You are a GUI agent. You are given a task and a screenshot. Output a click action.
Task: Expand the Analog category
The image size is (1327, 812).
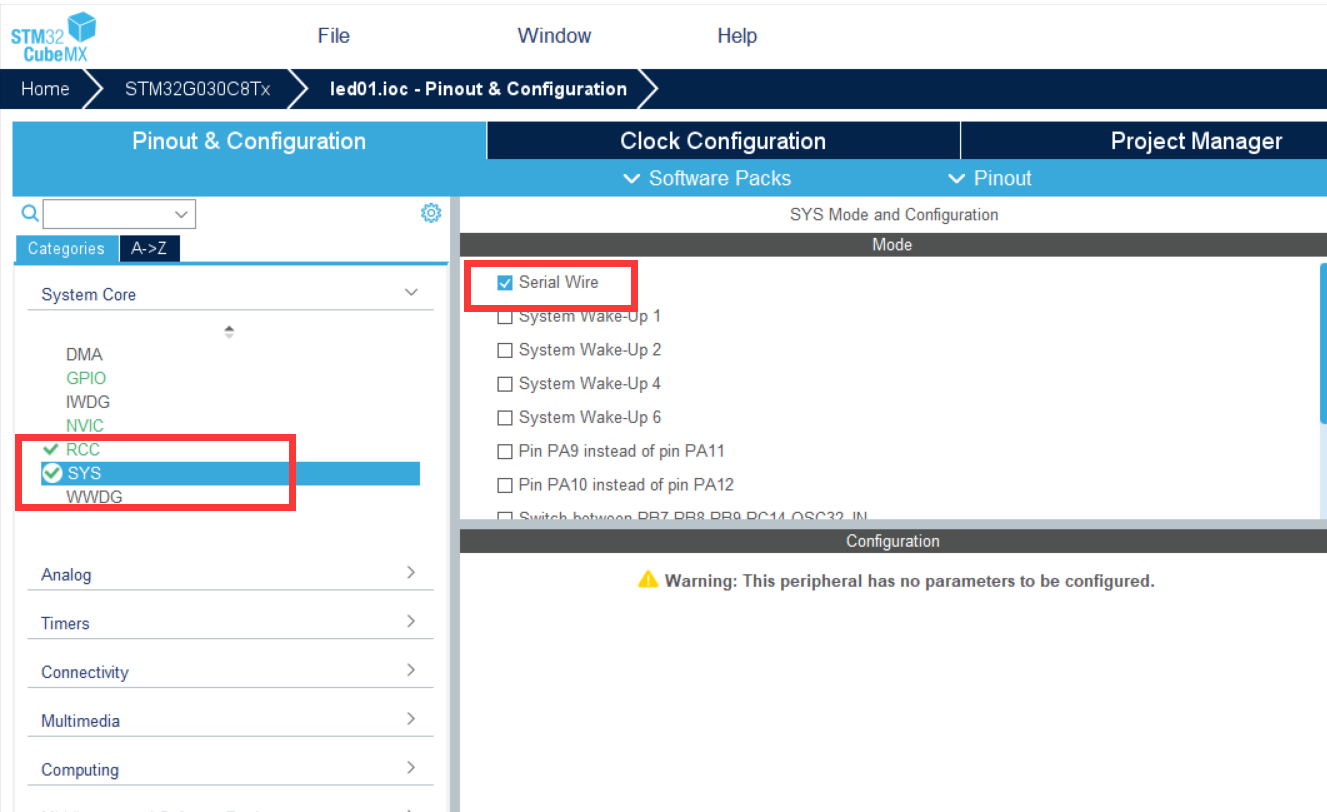coord(411,573)
